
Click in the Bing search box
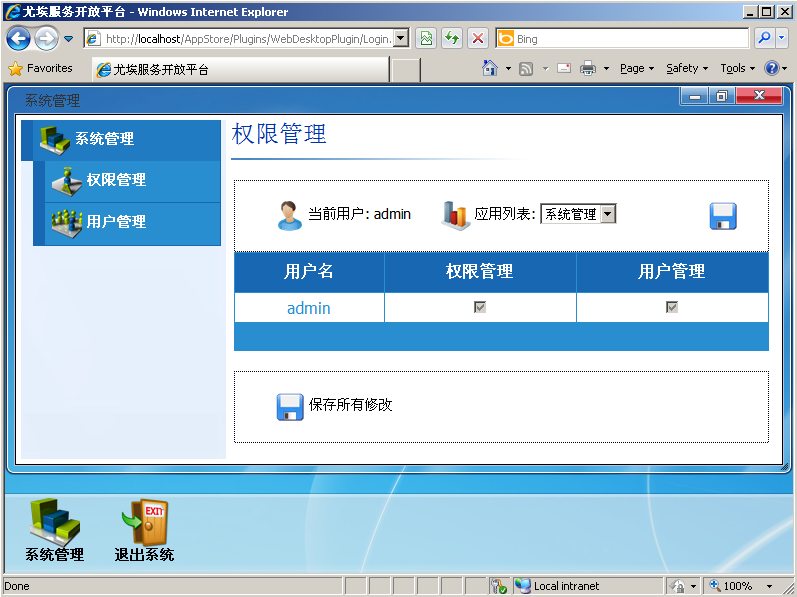pyautogui.click(x=630, y=39)
